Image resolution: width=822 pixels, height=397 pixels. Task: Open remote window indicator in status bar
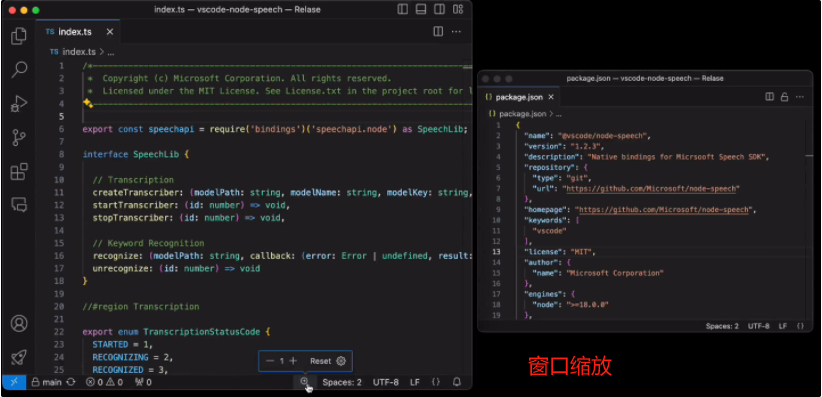14,382
